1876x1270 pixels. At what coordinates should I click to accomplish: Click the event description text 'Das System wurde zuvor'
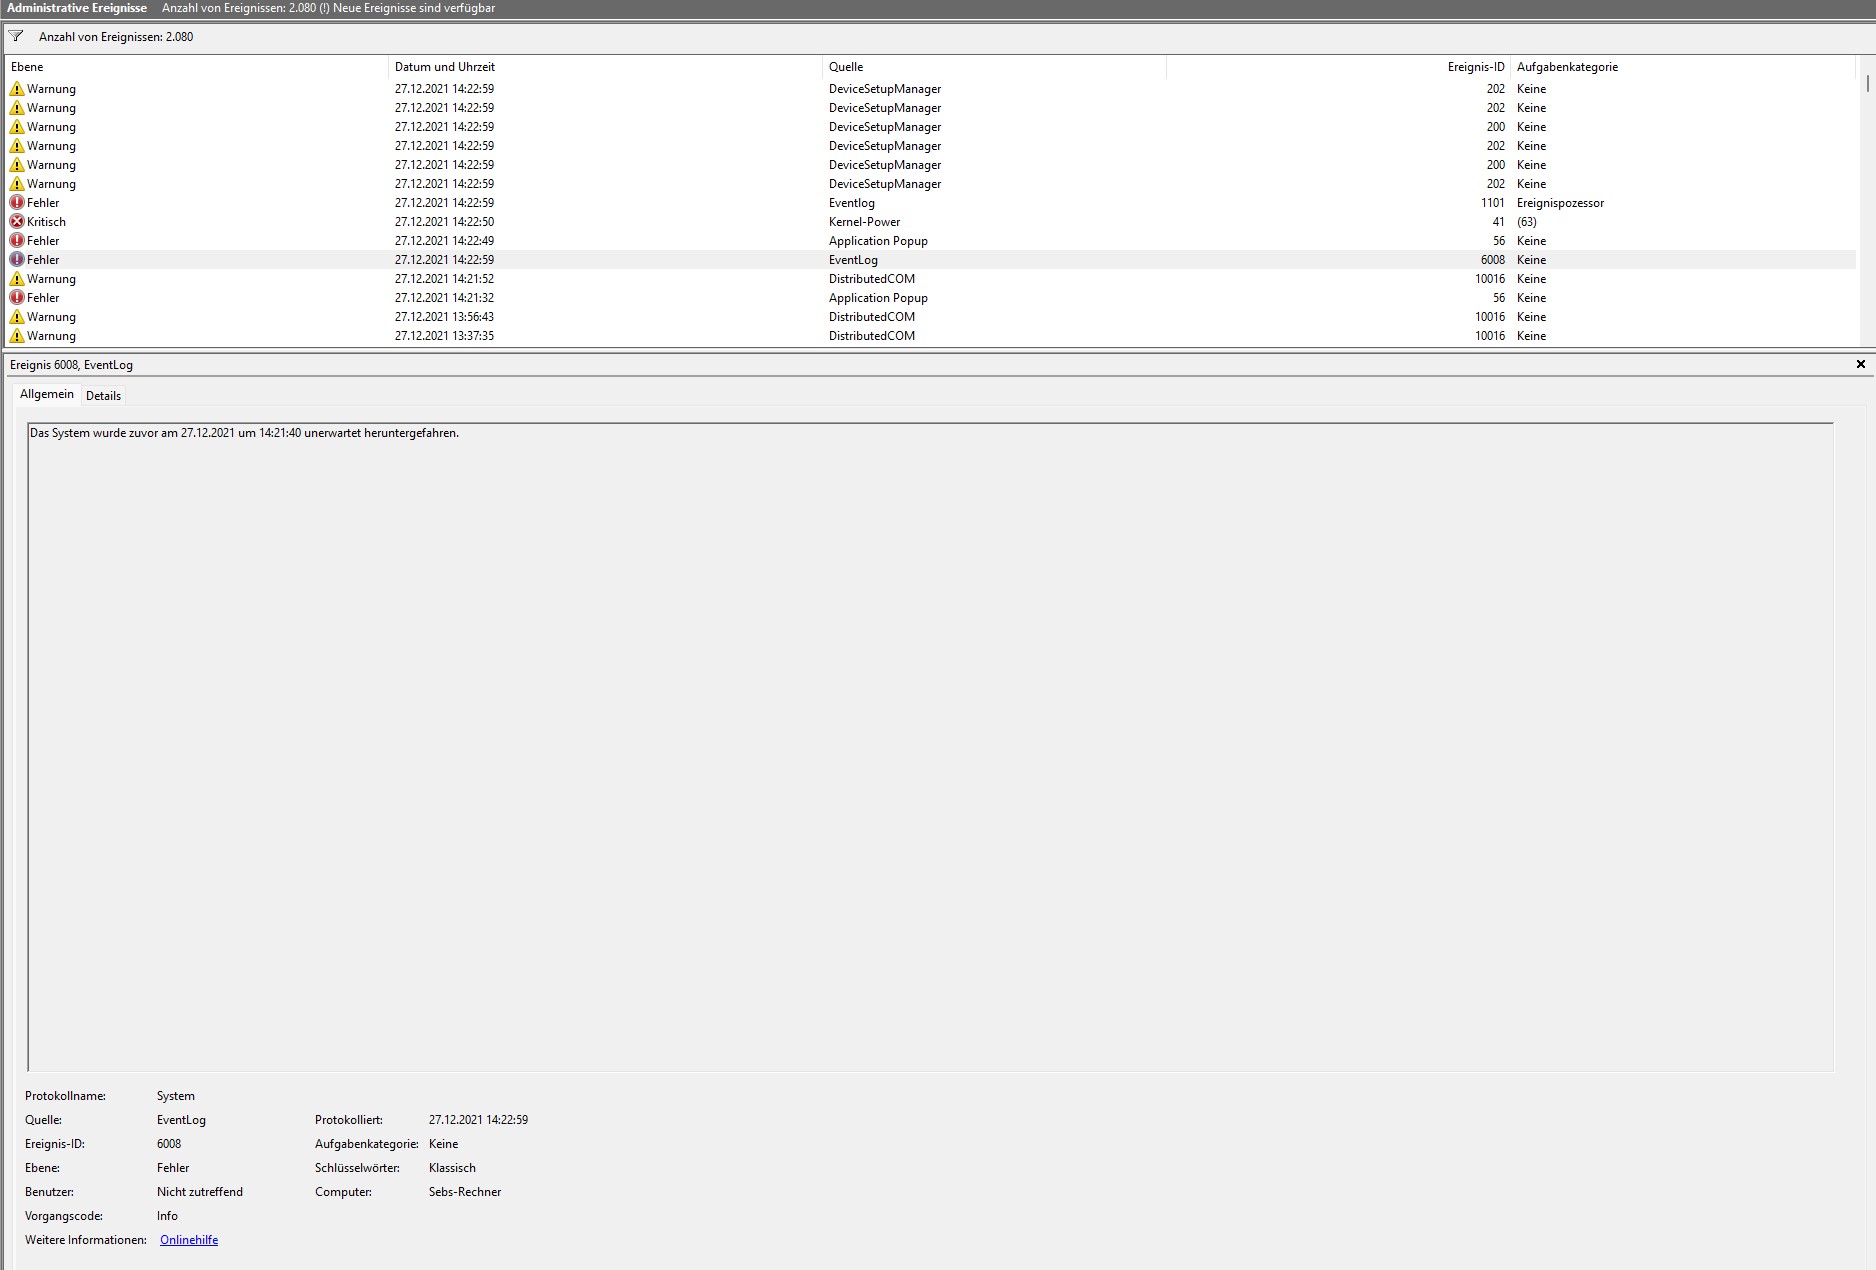point(245,433)
